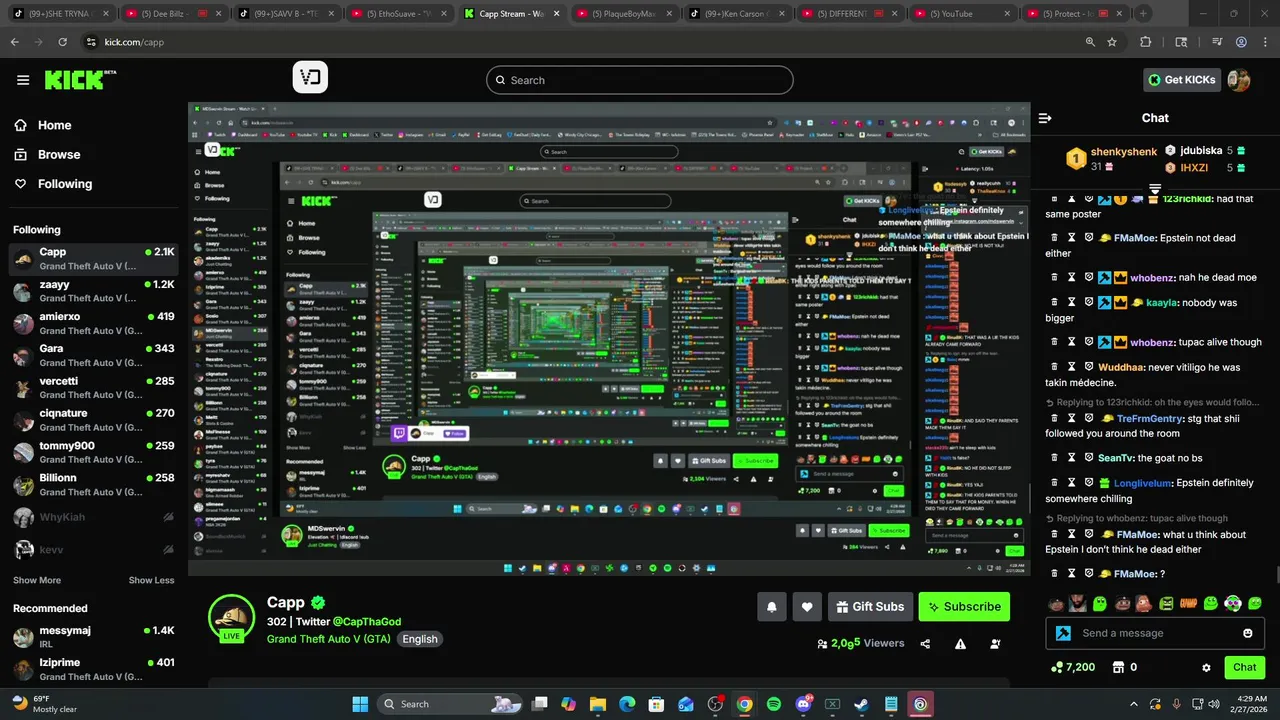Click the user icon beside report
Viewport: 1280px width, 720px height.
tap(995, 644)
